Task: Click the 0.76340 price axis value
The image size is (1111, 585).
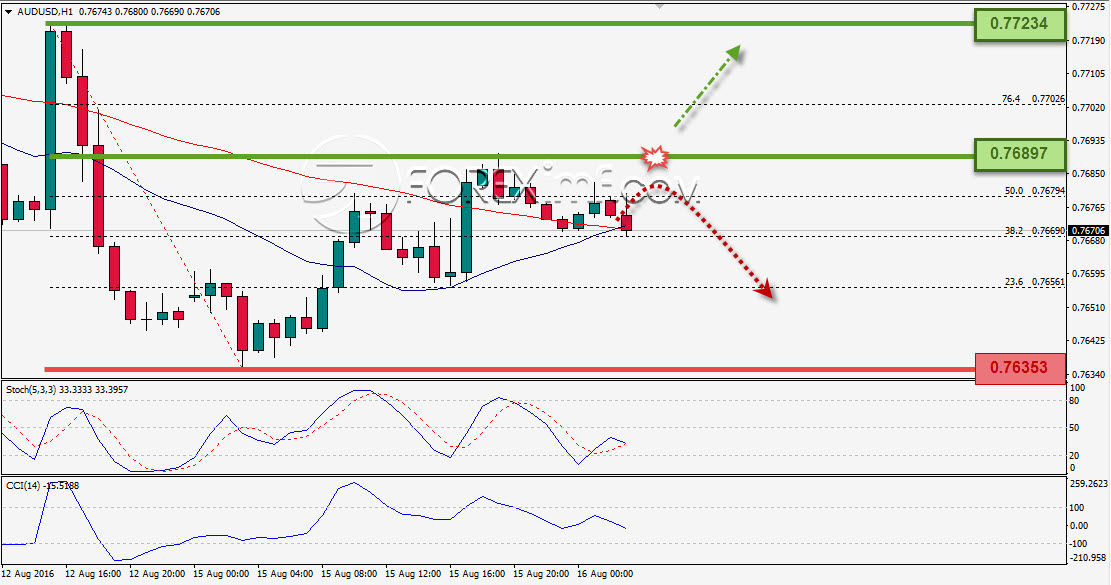Action: [1089, 374]
